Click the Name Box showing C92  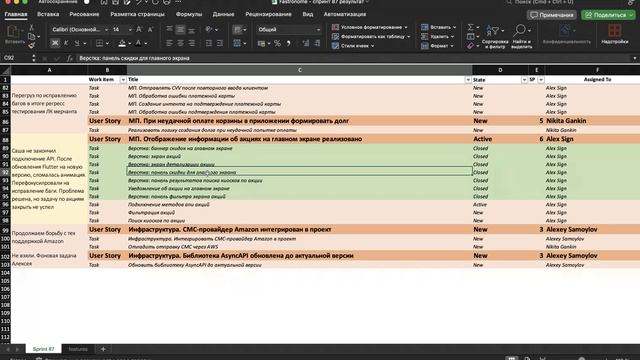pyautogui.click(x=16, y=58)
